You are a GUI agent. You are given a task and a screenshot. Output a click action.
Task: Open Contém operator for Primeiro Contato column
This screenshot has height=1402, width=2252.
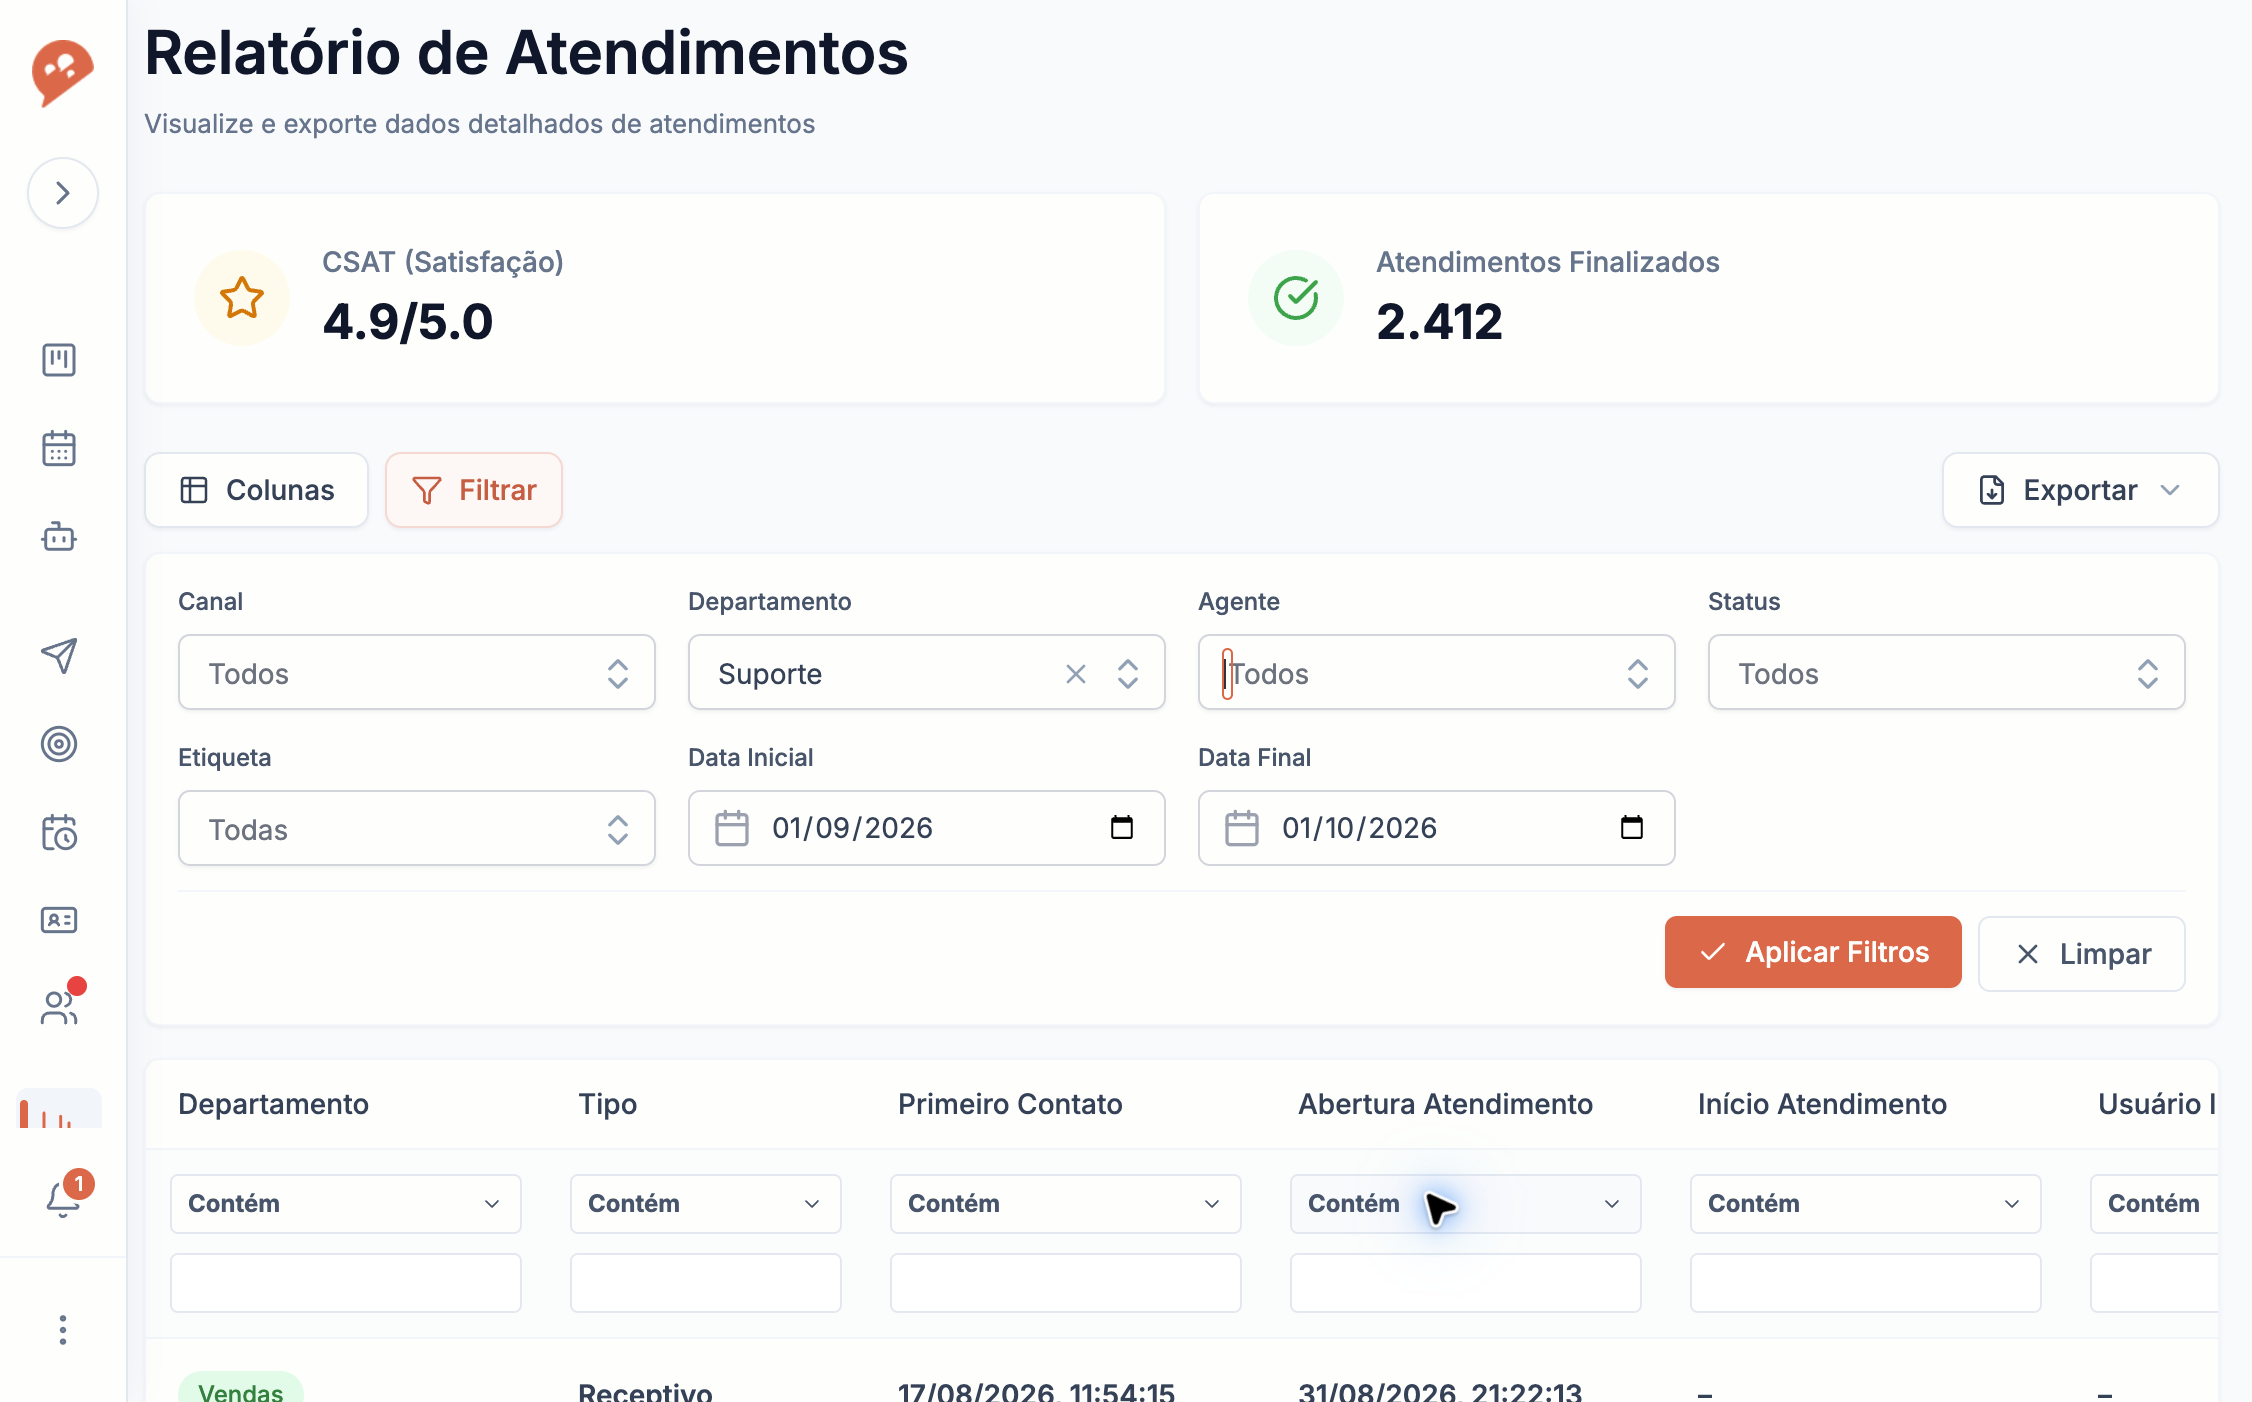click(x=1066, y=1204)
